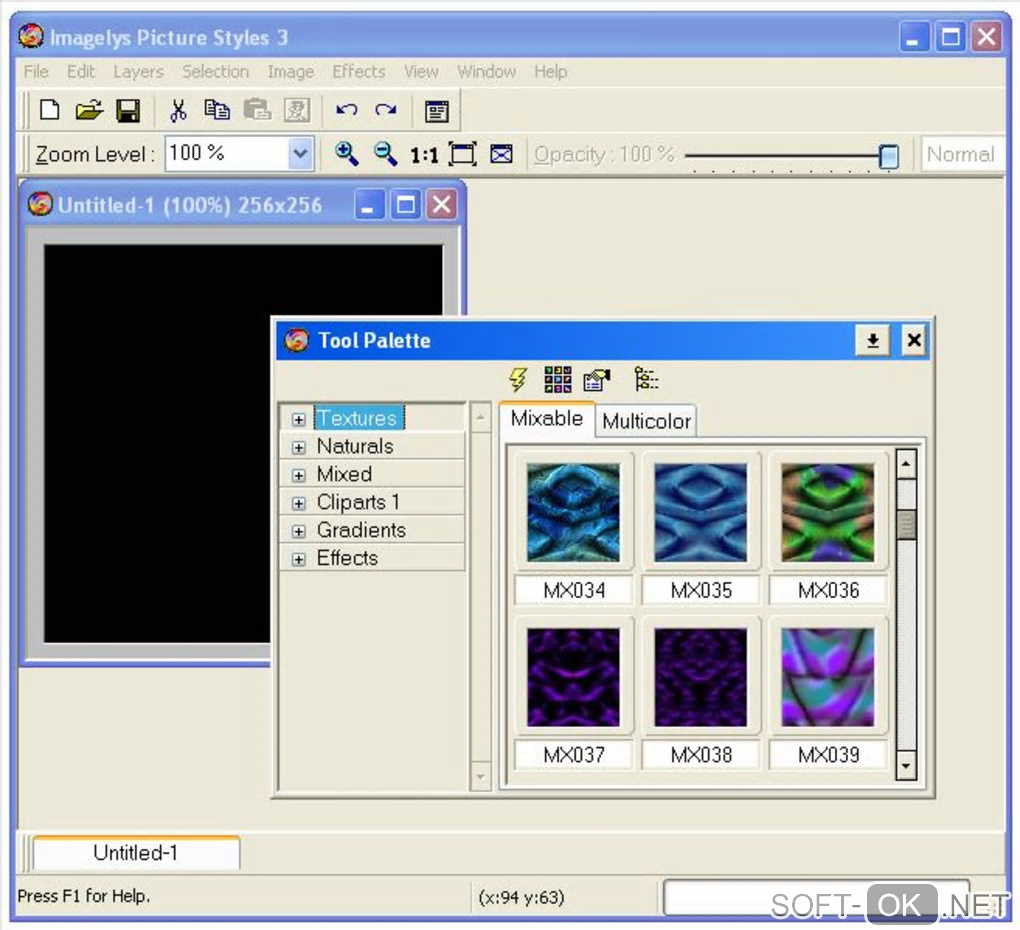Click the fit-to-window frame icon

(463, 154)
